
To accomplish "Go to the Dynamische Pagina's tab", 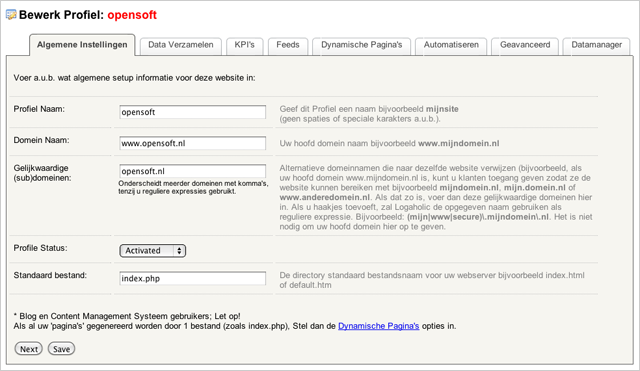I will click(x=362, y=45).
